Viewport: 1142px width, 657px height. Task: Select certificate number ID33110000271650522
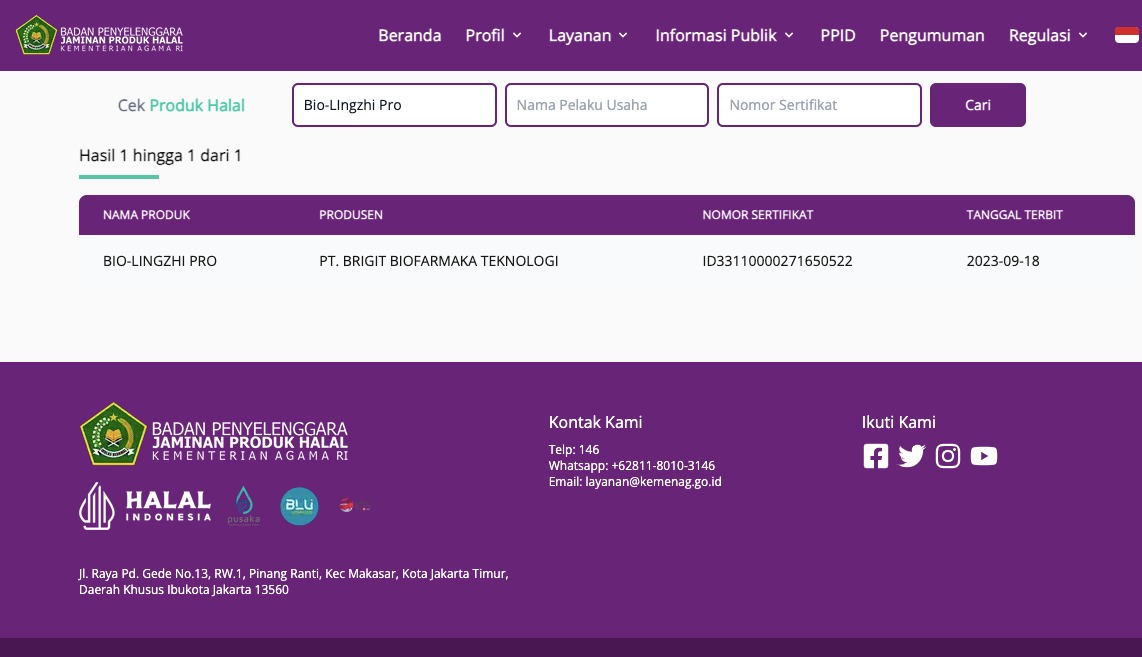(x=777, y=261)
